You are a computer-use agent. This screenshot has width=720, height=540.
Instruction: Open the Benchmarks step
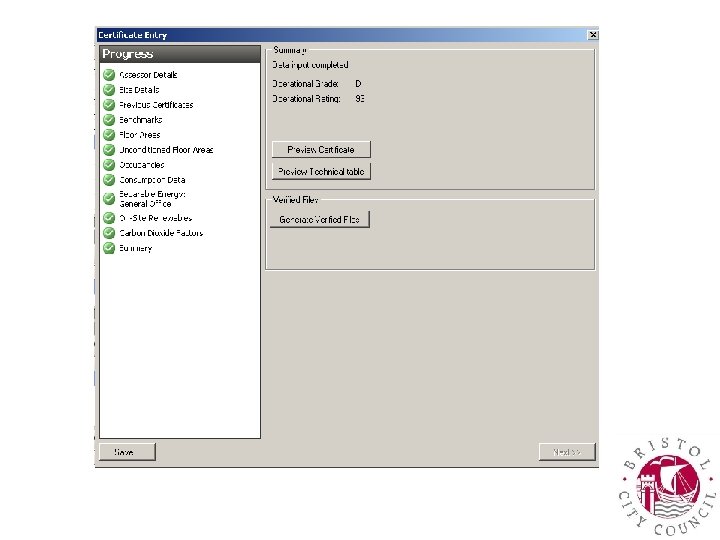click(141, 120)
